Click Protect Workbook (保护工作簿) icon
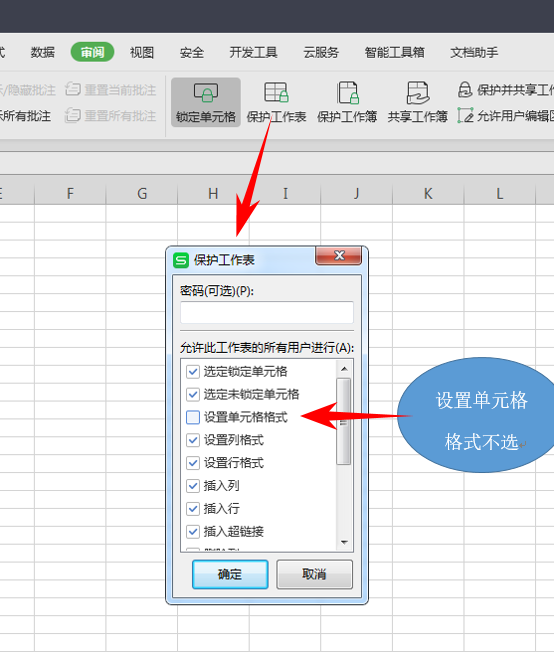 coord(348,92)
